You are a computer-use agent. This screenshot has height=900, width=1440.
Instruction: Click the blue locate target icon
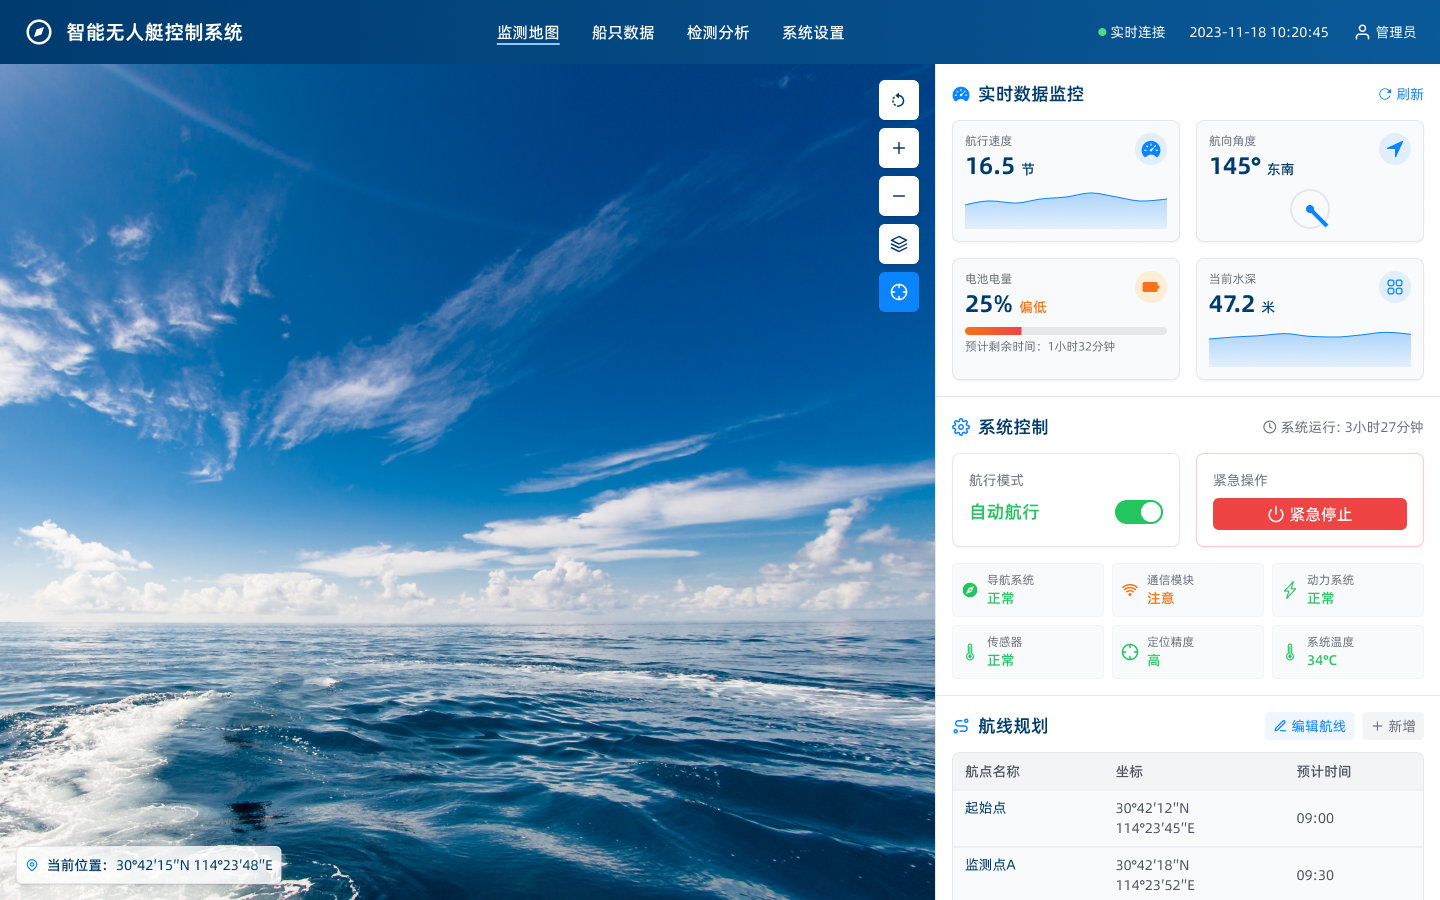tap(898, 292)
